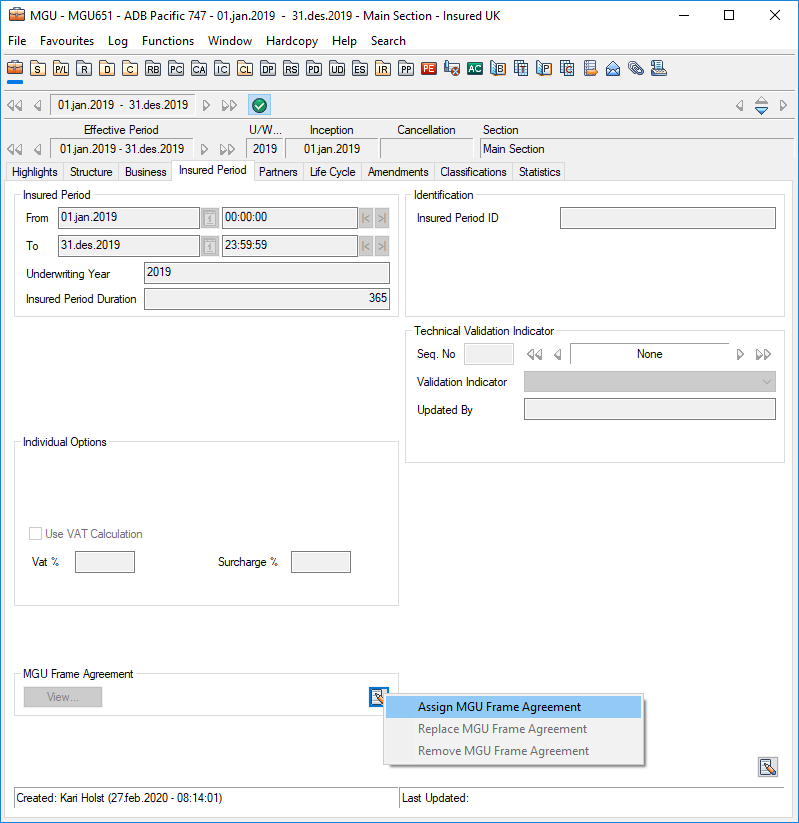Click the book P toolbar icon
Image resolution: width=799 pixels, height=823 pixels.
544,69
